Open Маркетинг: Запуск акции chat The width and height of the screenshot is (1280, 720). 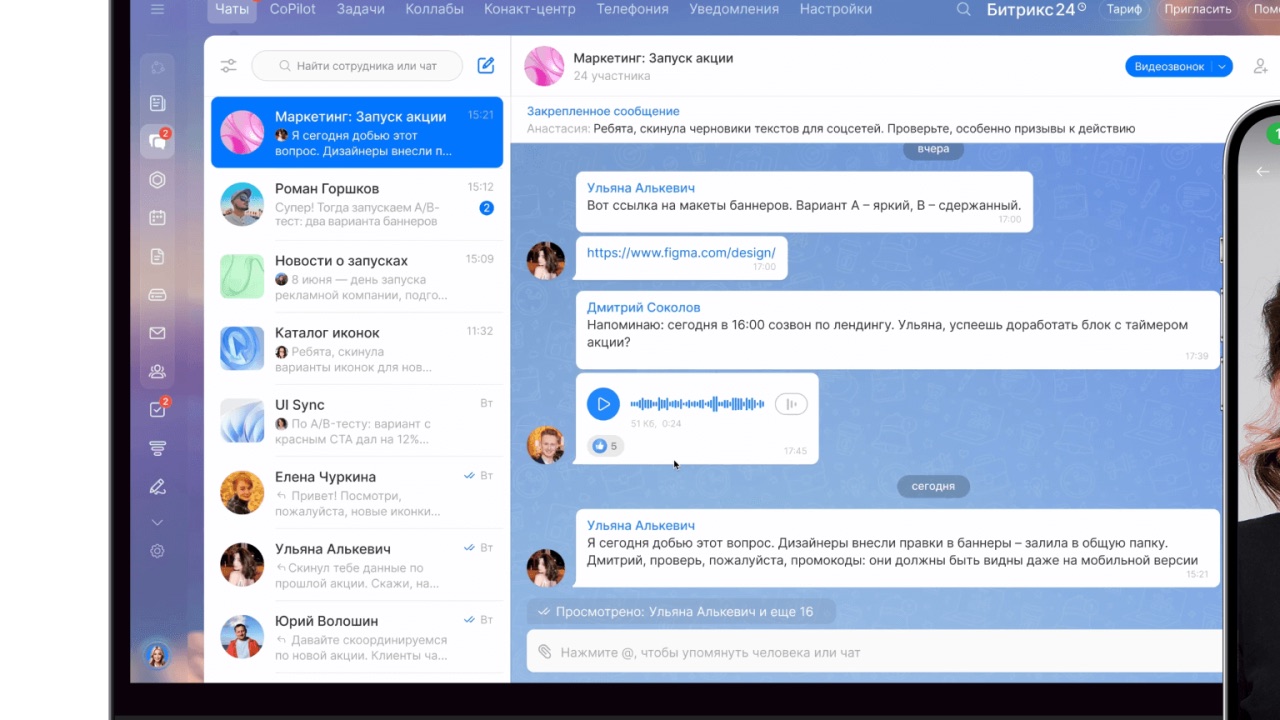(357, 132)
